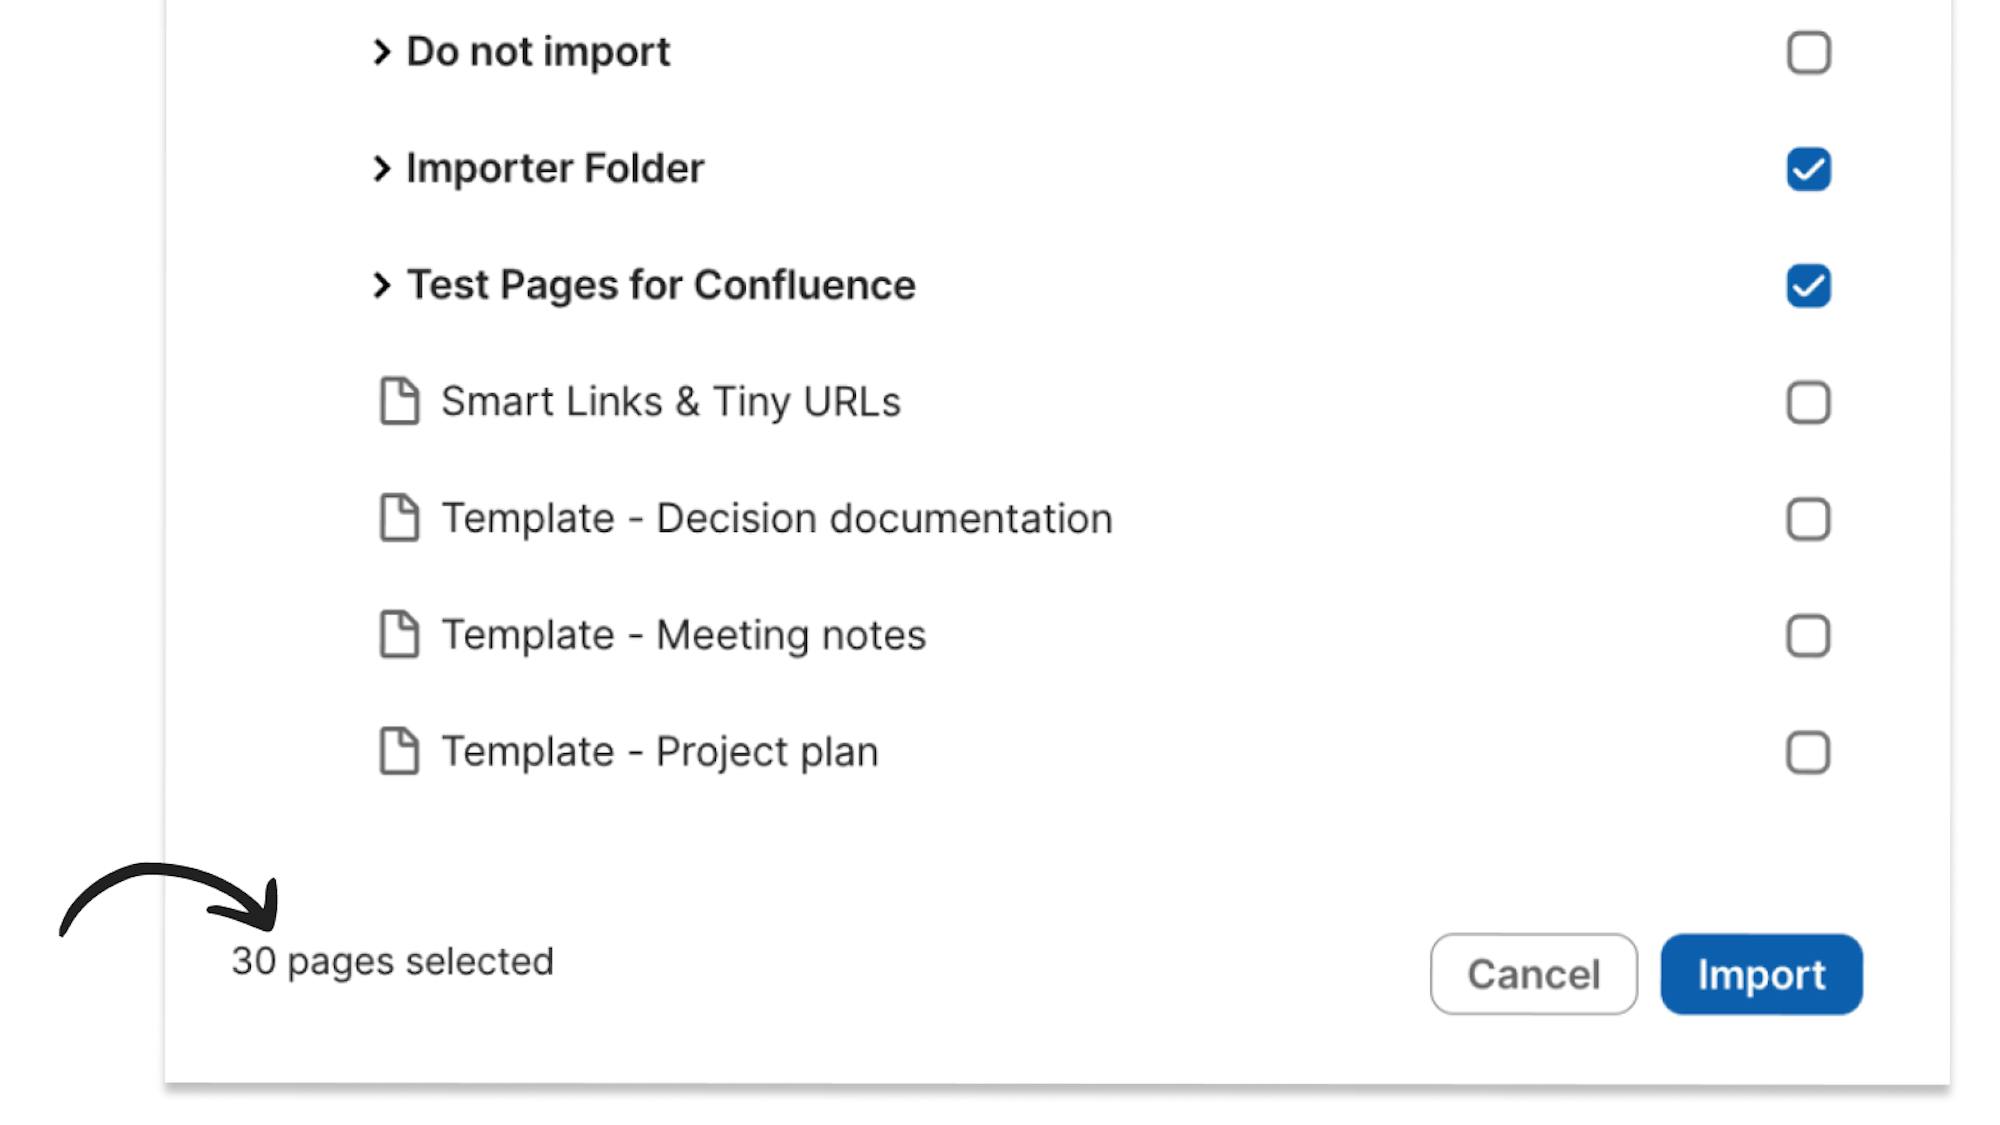Click the Import button
The image size is (2000, 1125).
tap(1761, 974)
